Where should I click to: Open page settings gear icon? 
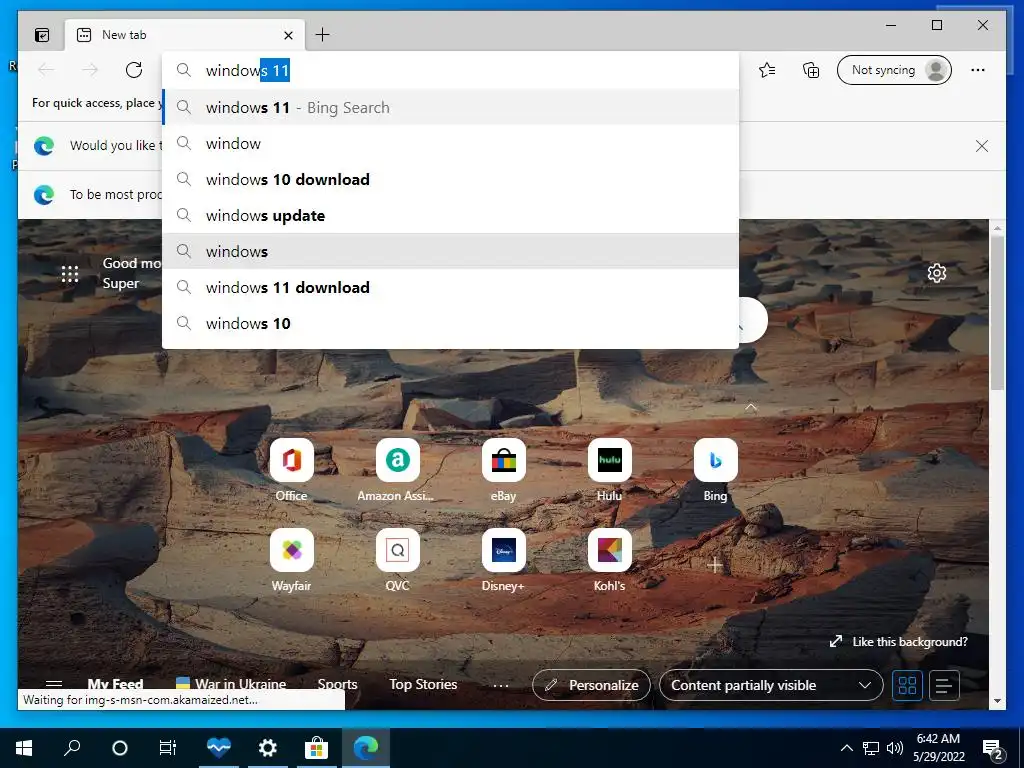click(x=936, y=273)
